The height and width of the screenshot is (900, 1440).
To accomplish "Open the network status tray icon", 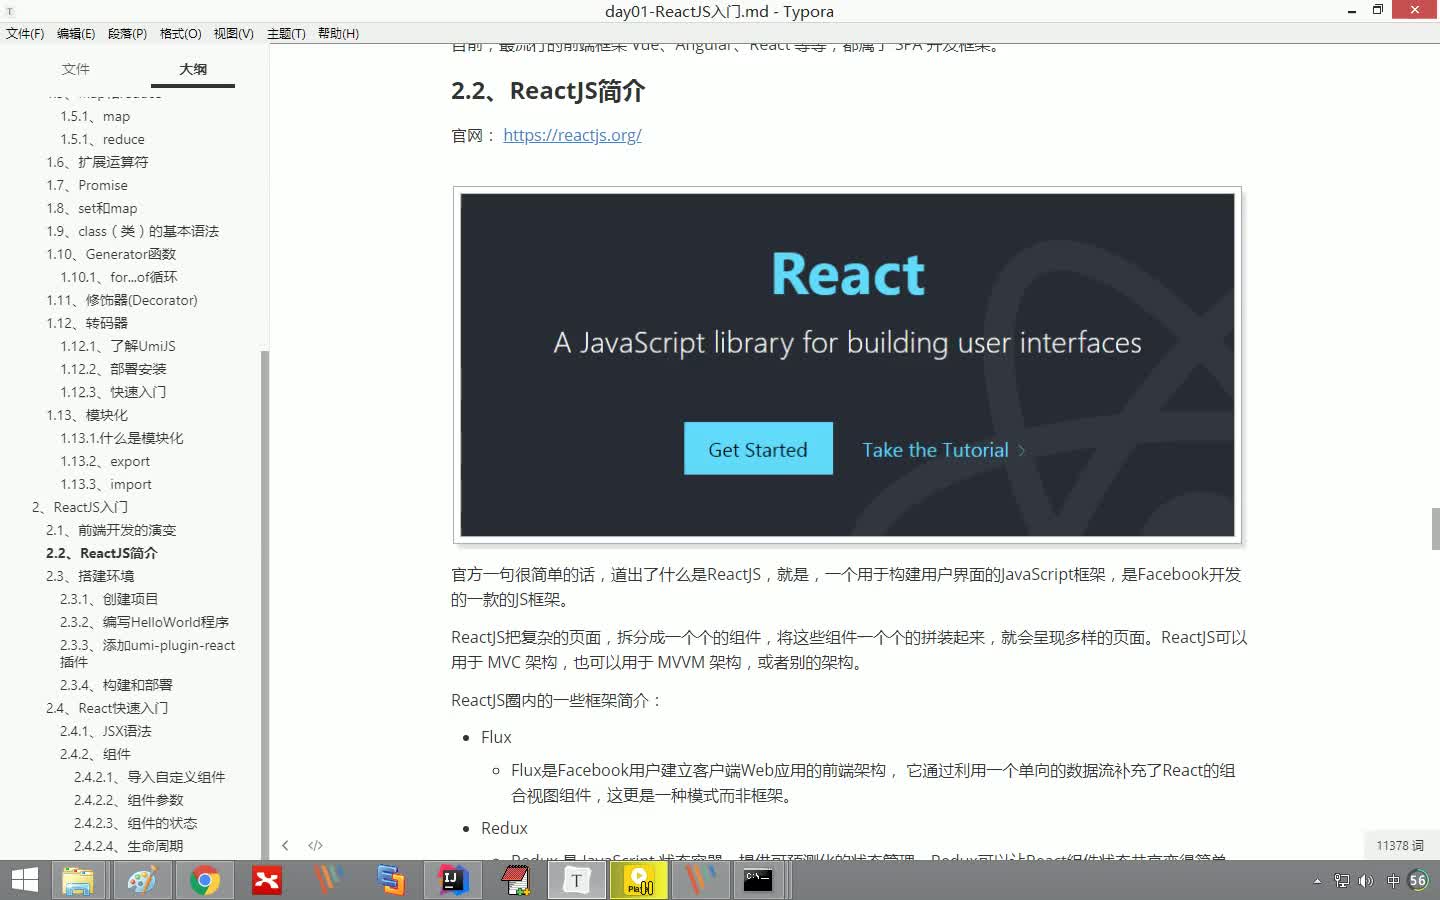I will click(x=1342, y=881).
